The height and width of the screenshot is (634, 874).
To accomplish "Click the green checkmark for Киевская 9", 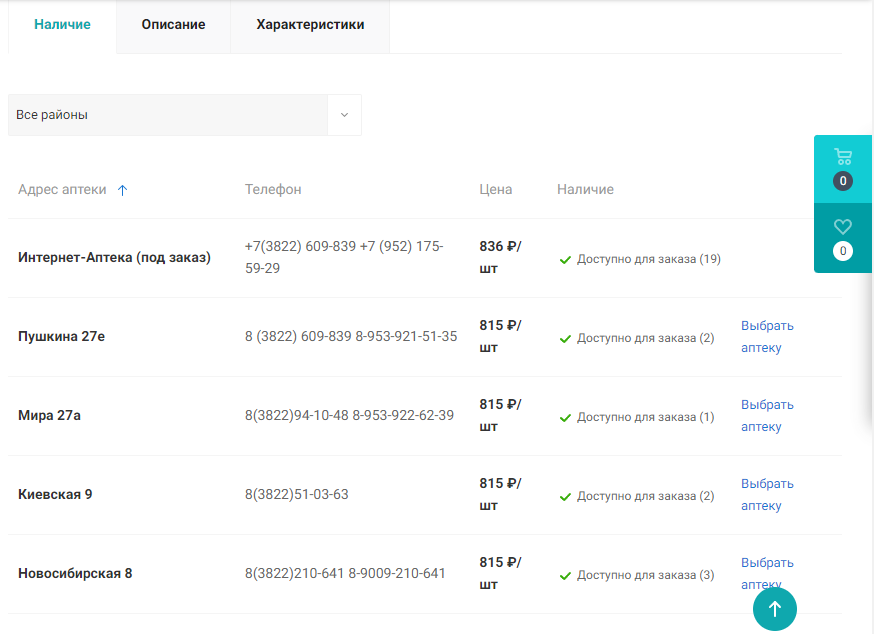I will (x=565, y=497).
